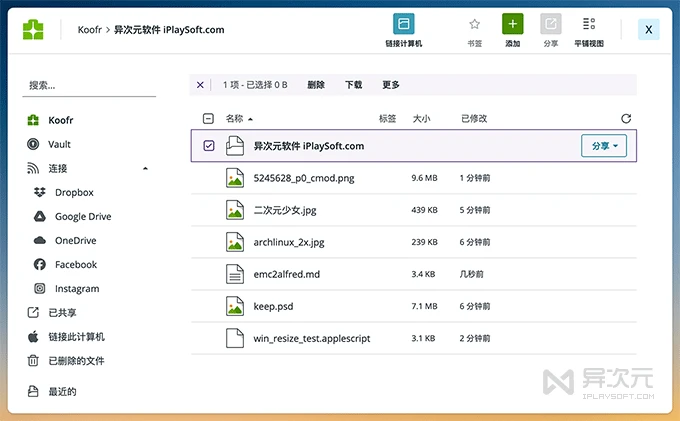Open Google Drive connection
The image size is (680, 421).
83,216
